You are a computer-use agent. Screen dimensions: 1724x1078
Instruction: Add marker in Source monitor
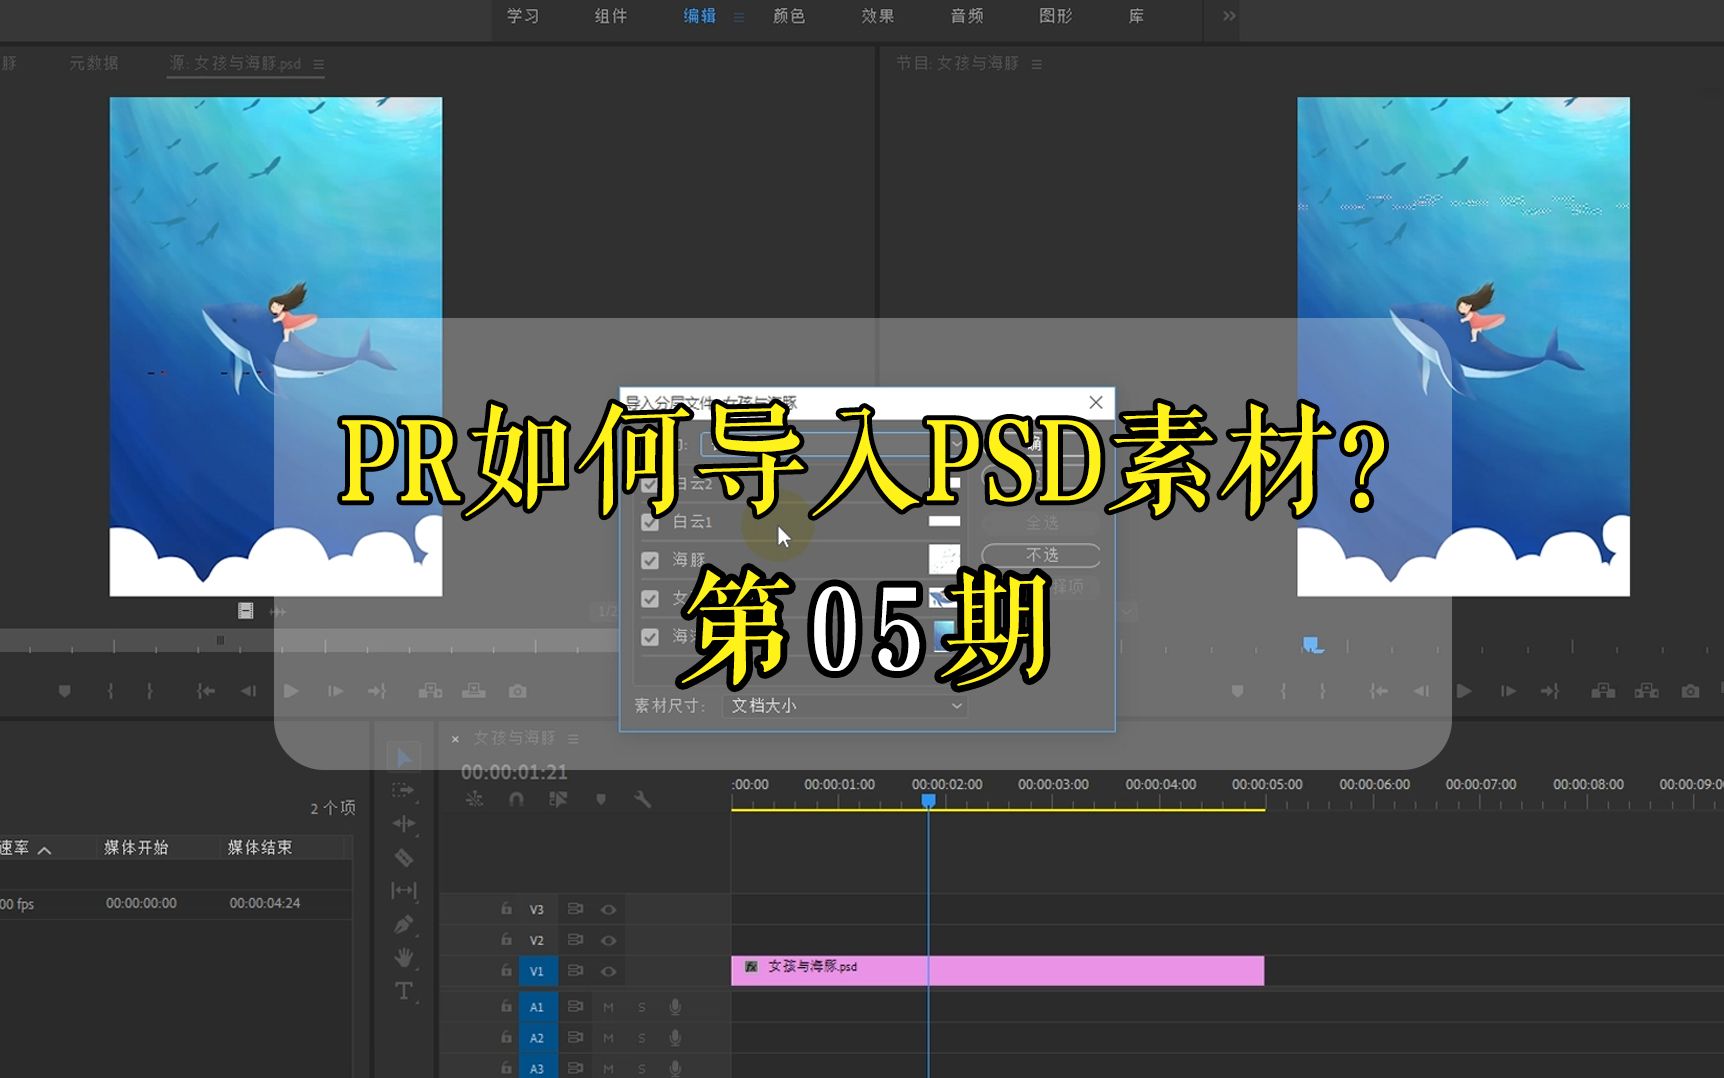click(x=65, y=691)
